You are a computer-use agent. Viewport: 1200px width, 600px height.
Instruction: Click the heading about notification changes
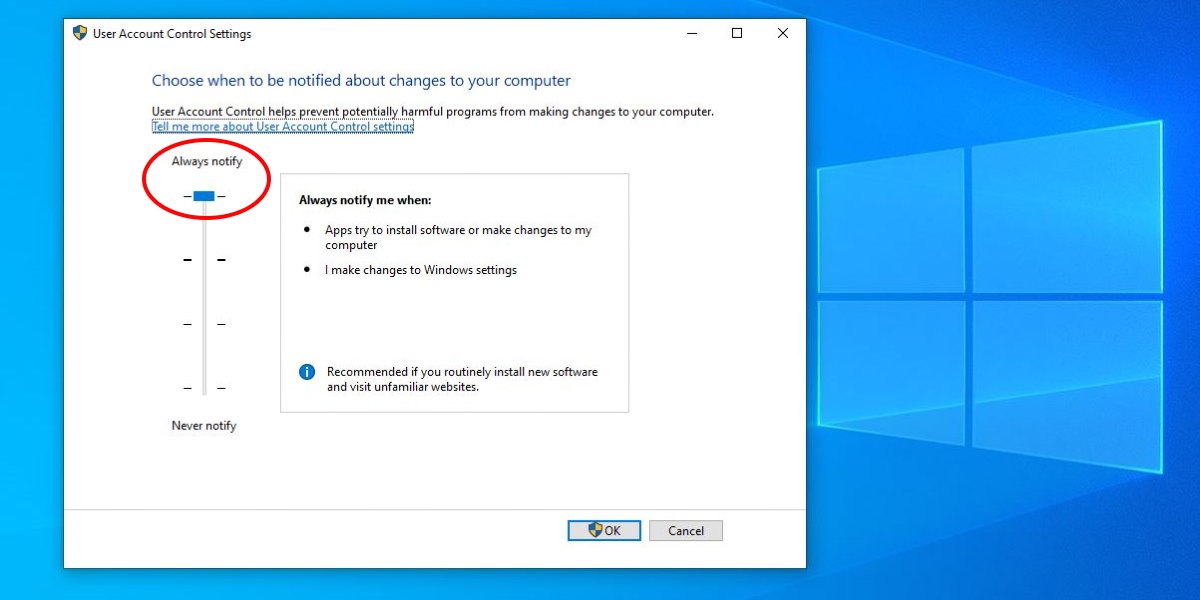point(361,80)
